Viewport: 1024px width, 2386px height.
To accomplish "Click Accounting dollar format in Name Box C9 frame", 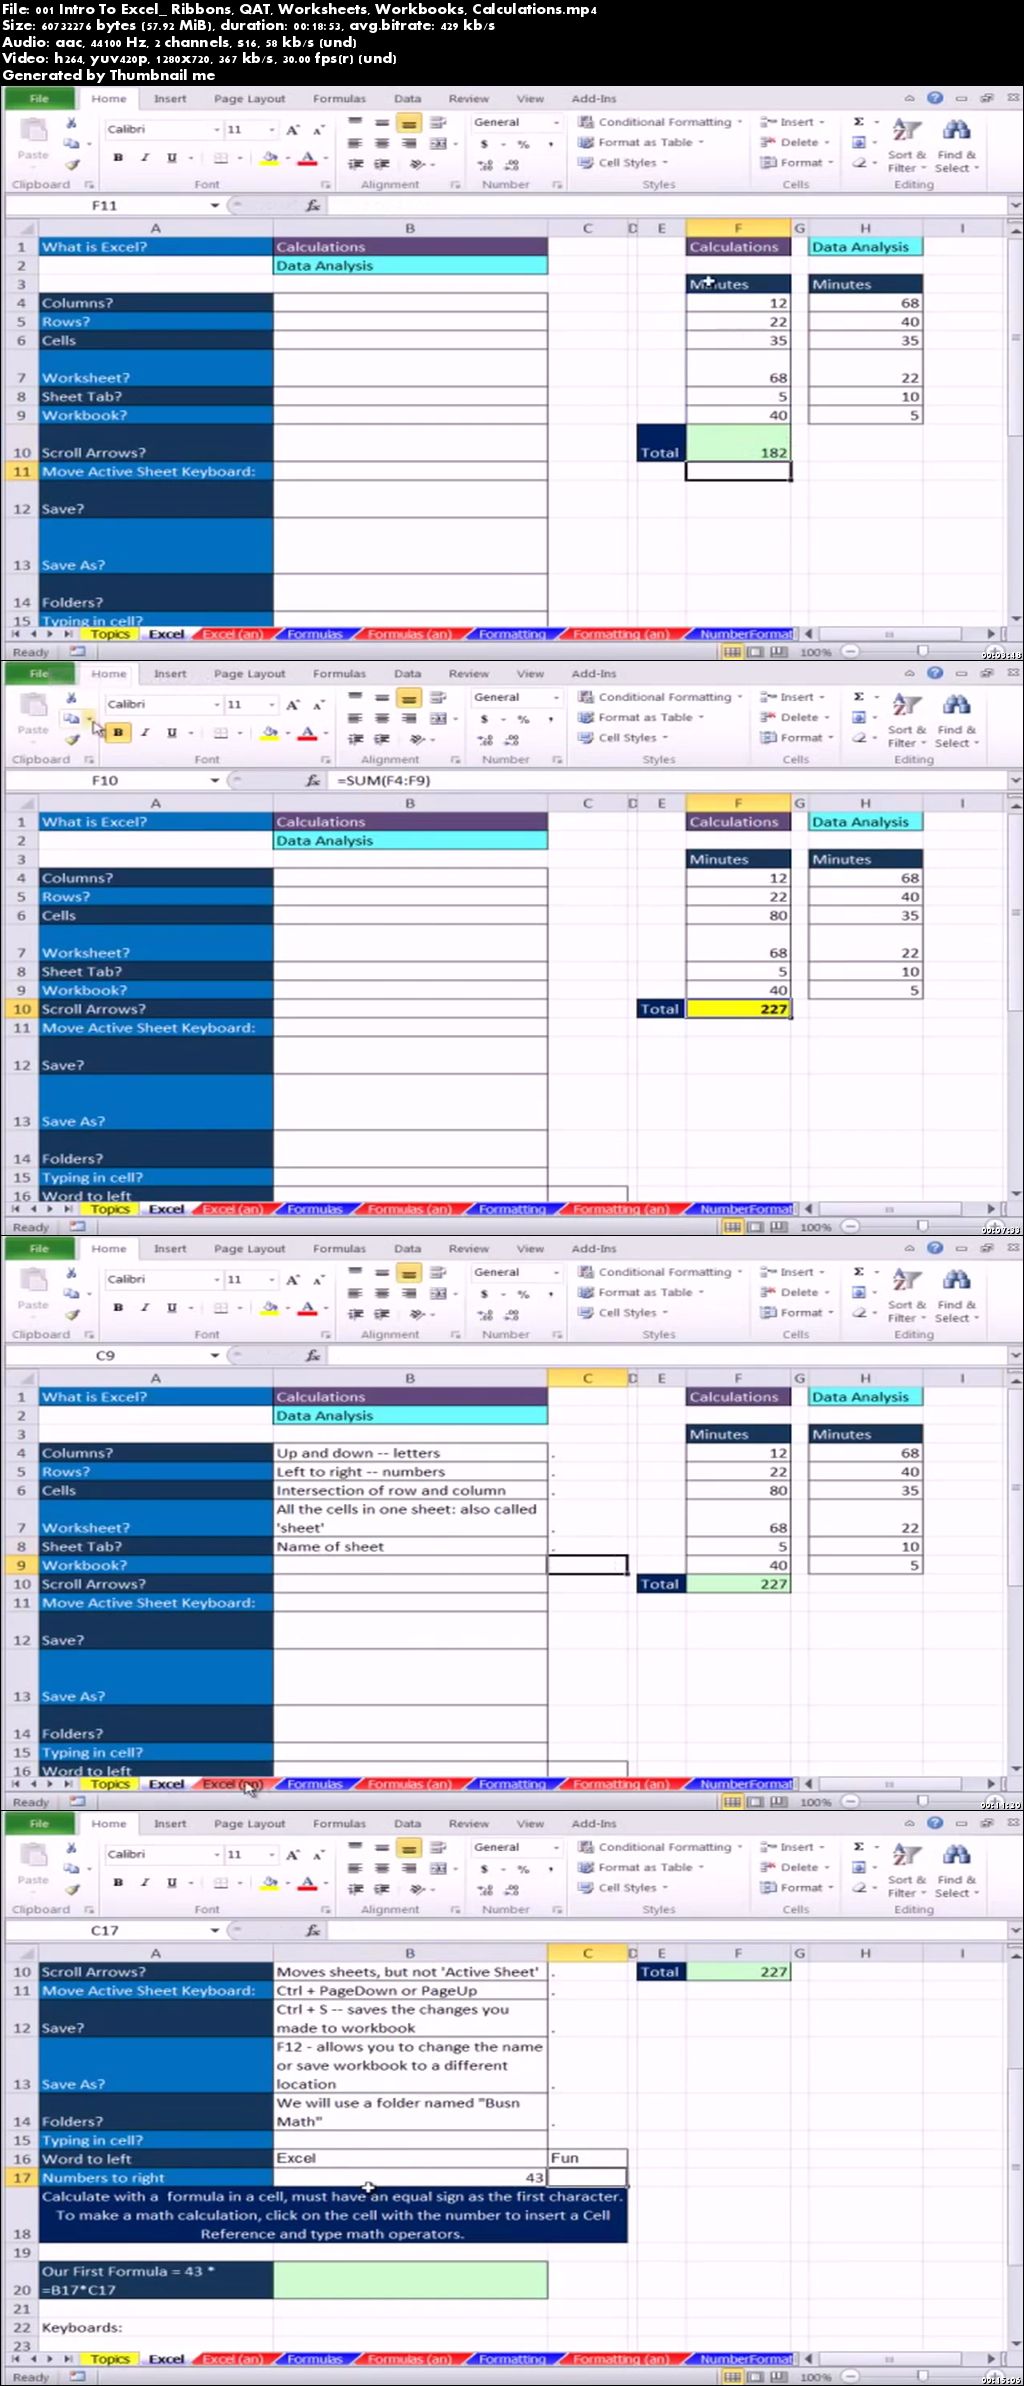I will tap(484, 1293).
